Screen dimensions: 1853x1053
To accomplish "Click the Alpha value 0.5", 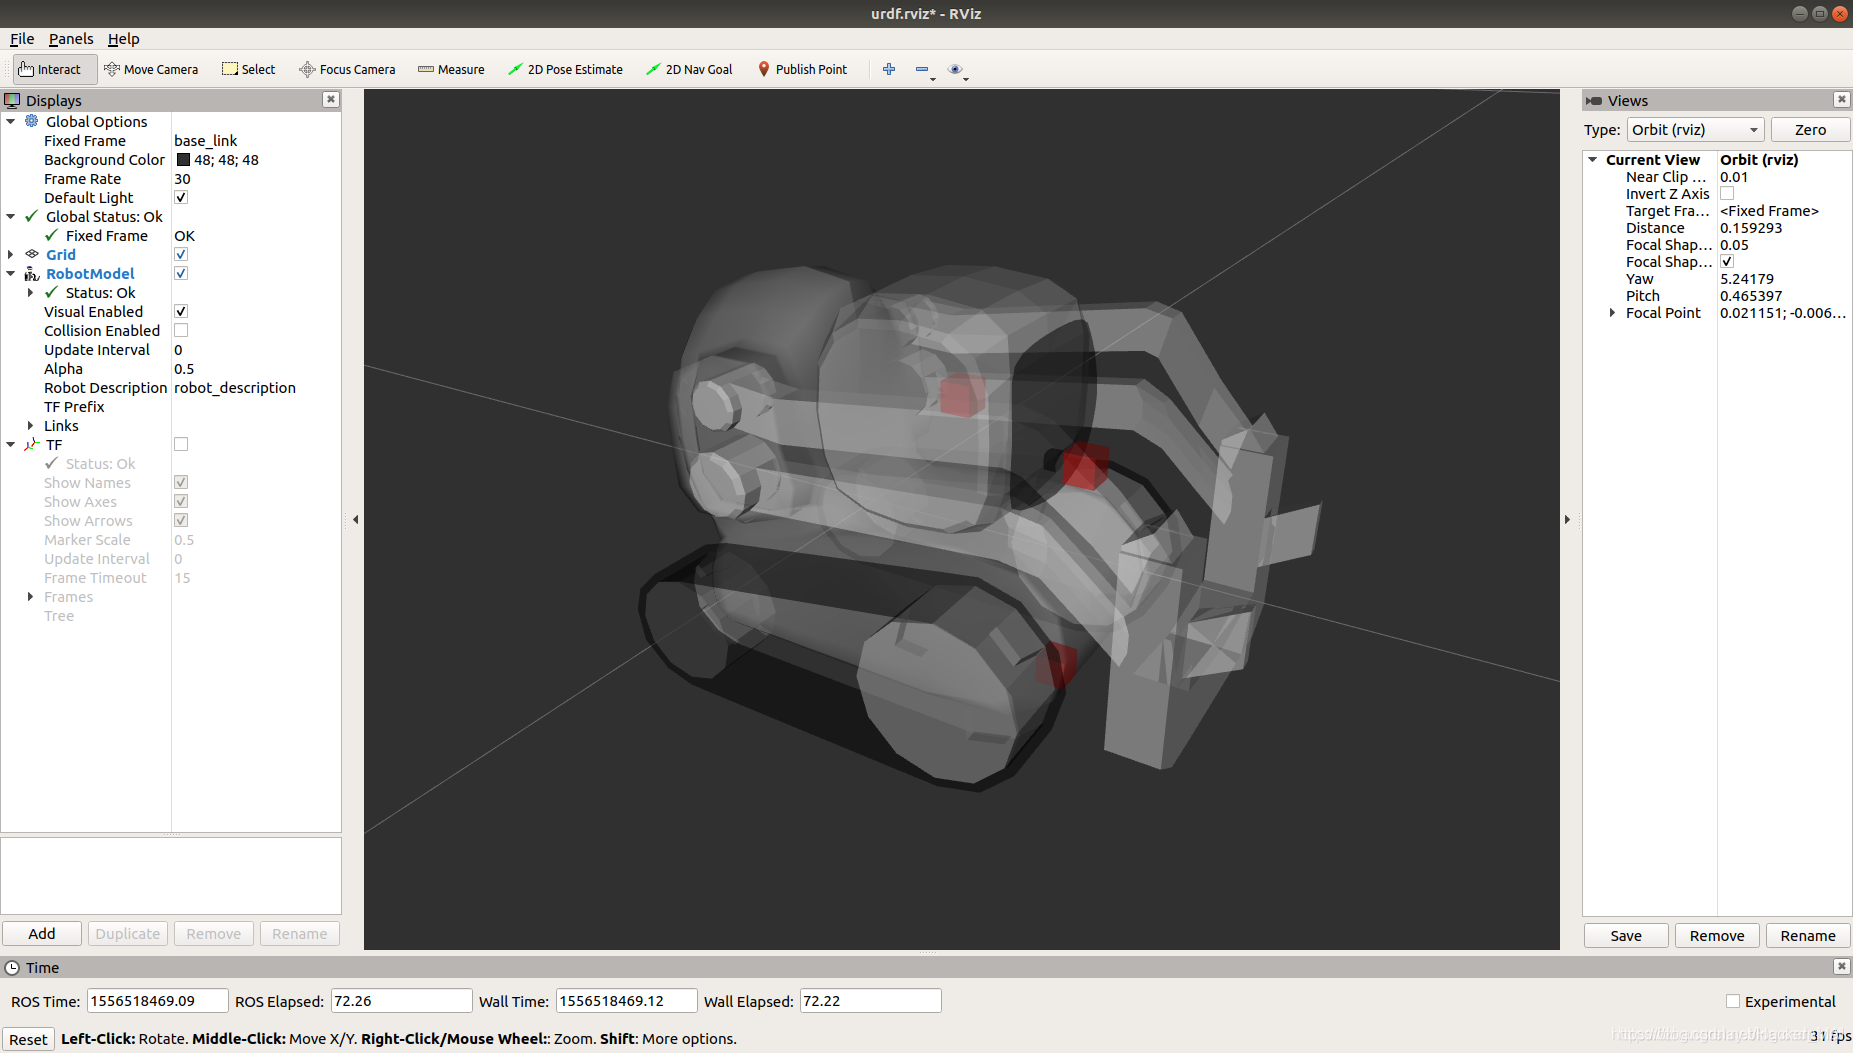I will (x=184, y=368).
